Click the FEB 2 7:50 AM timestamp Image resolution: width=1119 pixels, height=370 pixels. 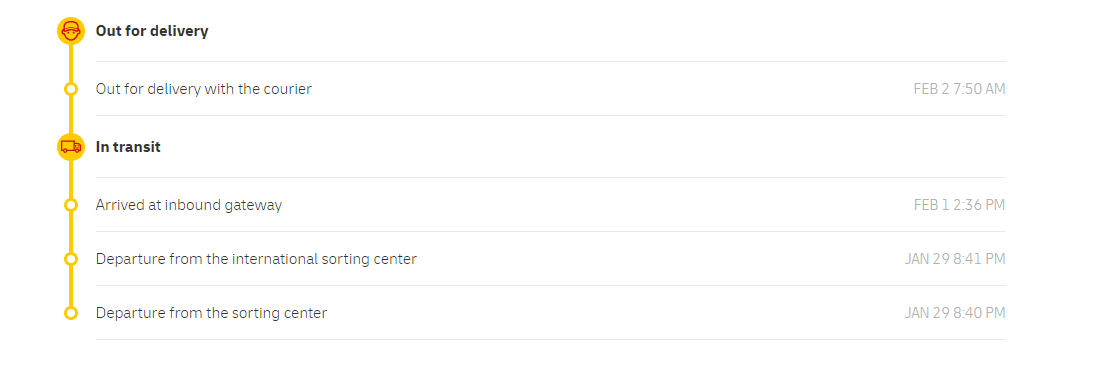pos(959,89)
